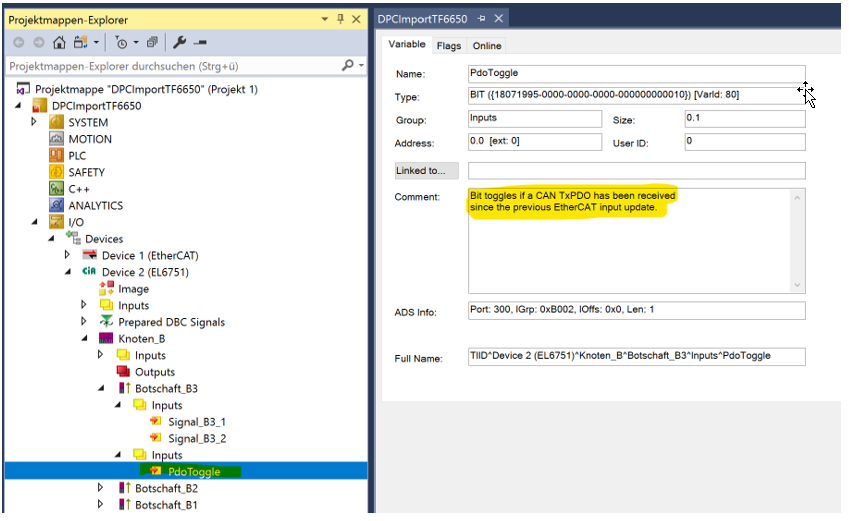Click the preview selected items dash icon

pos(200,42)
